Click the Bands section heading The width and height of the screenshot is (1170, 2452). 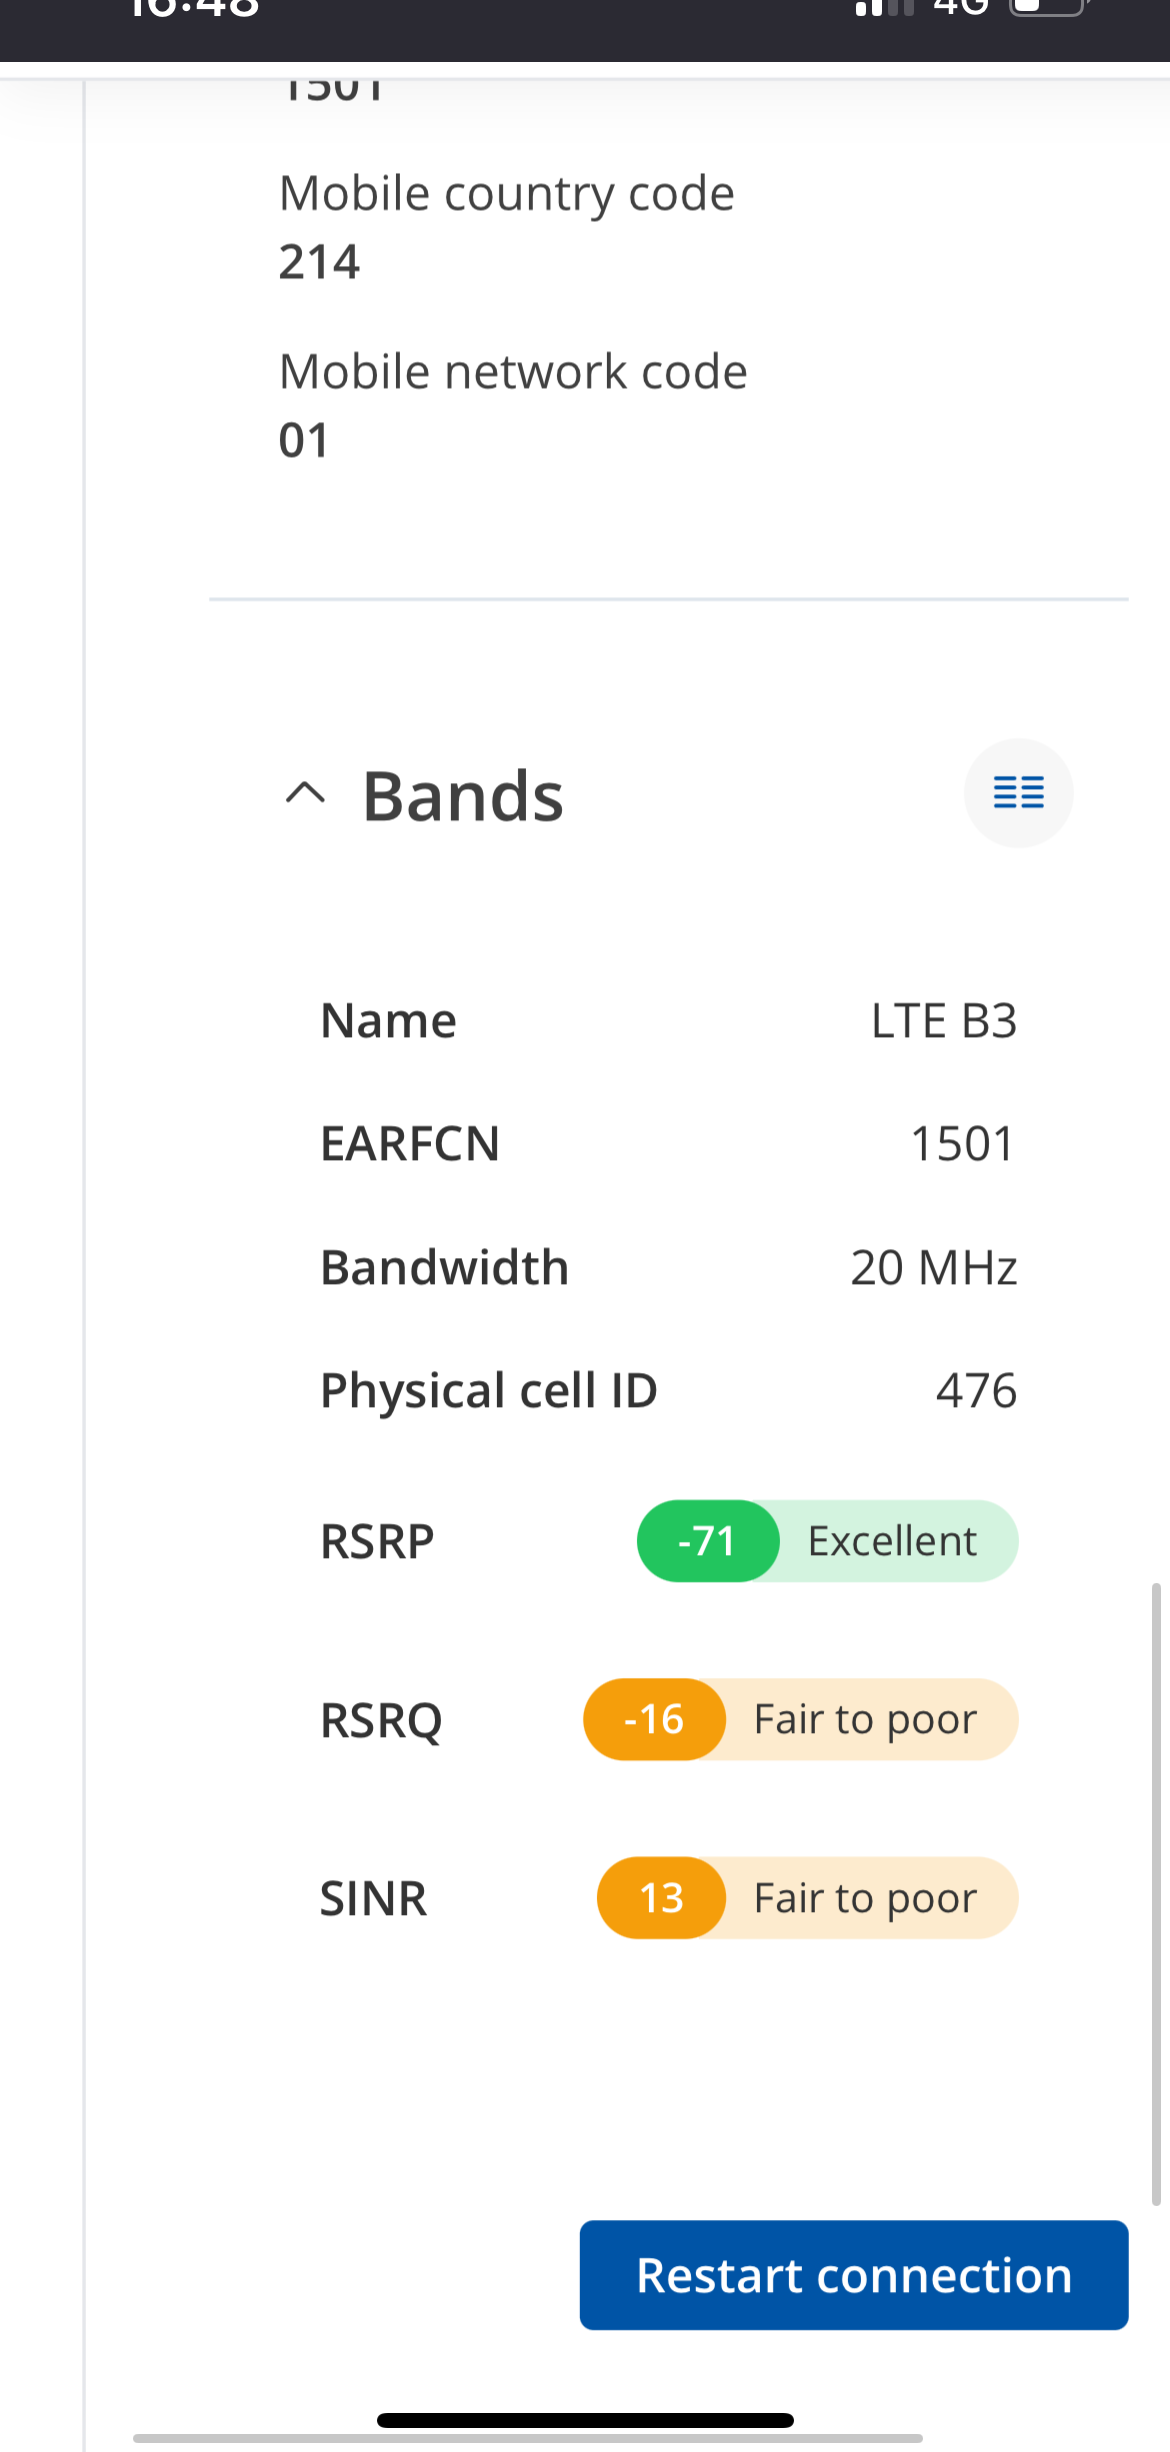(463, 797)
